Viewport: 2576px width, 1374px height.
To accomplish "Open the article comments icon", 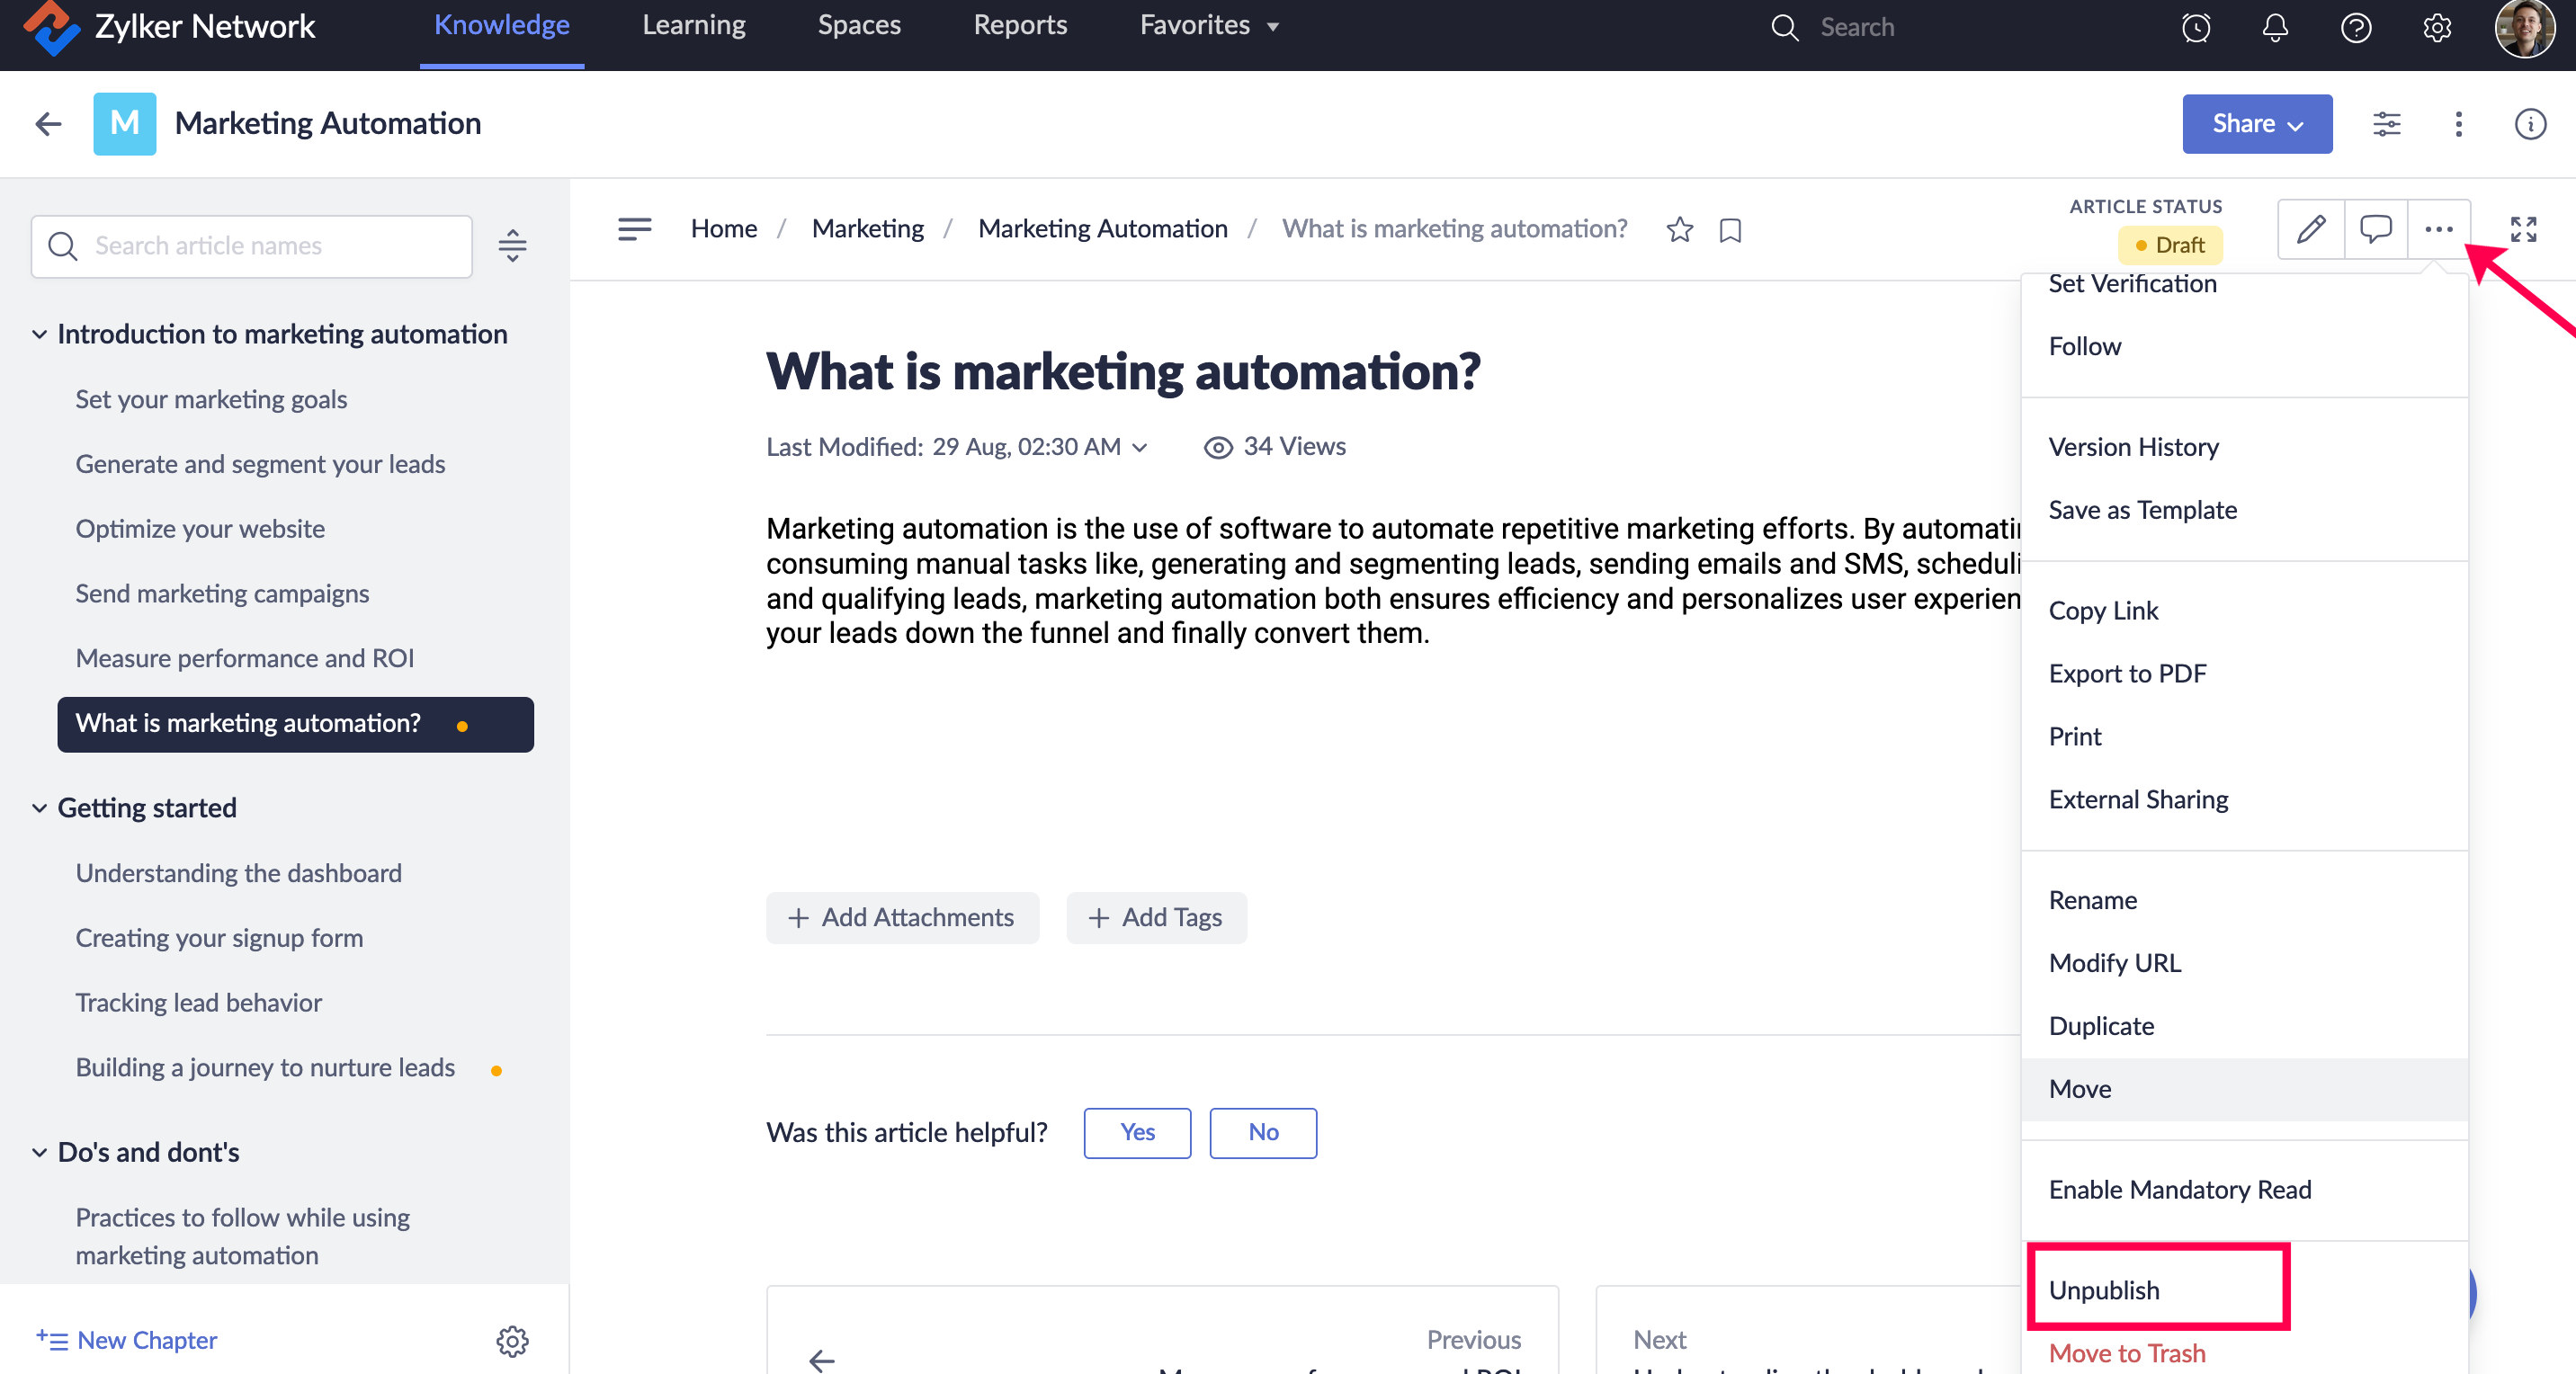I will pos(2375,230).
